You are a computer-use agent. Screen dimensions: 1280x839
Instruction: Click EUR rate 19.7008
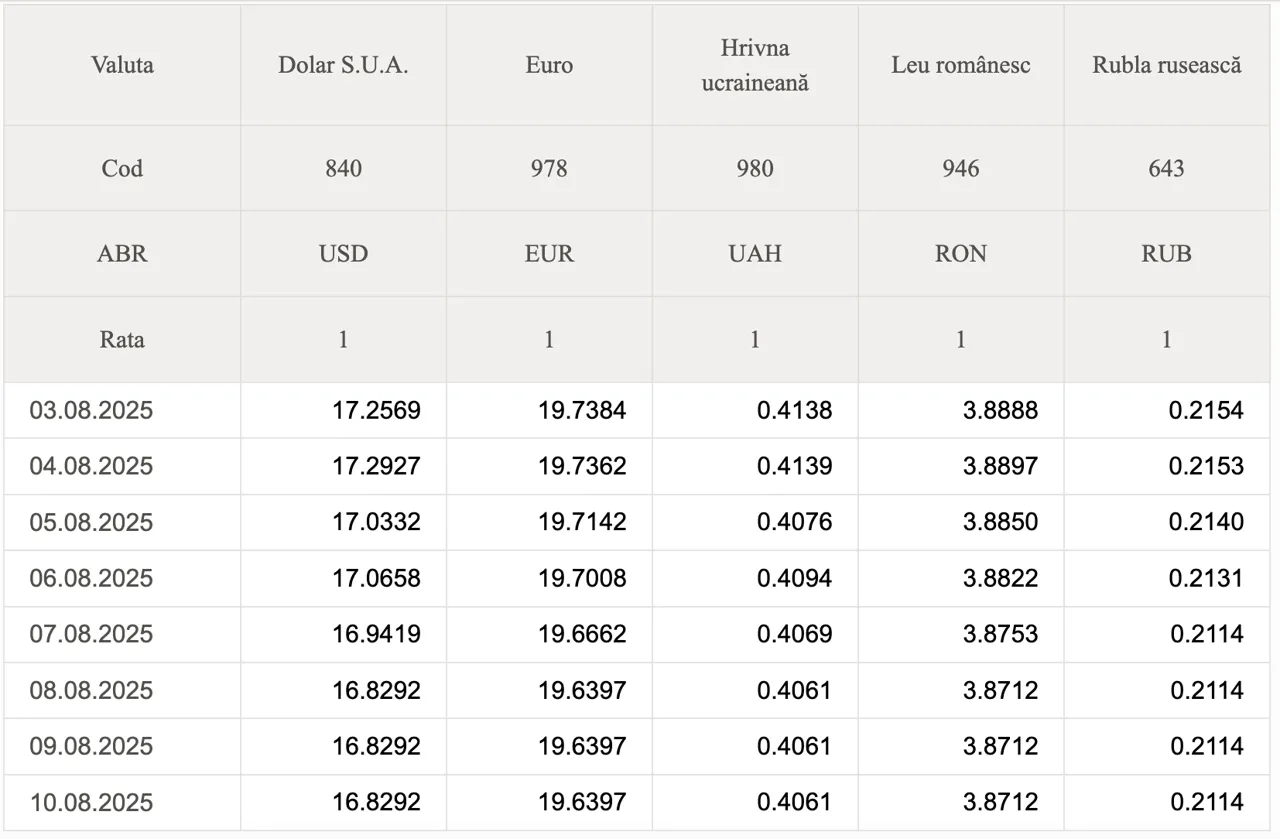582,578
